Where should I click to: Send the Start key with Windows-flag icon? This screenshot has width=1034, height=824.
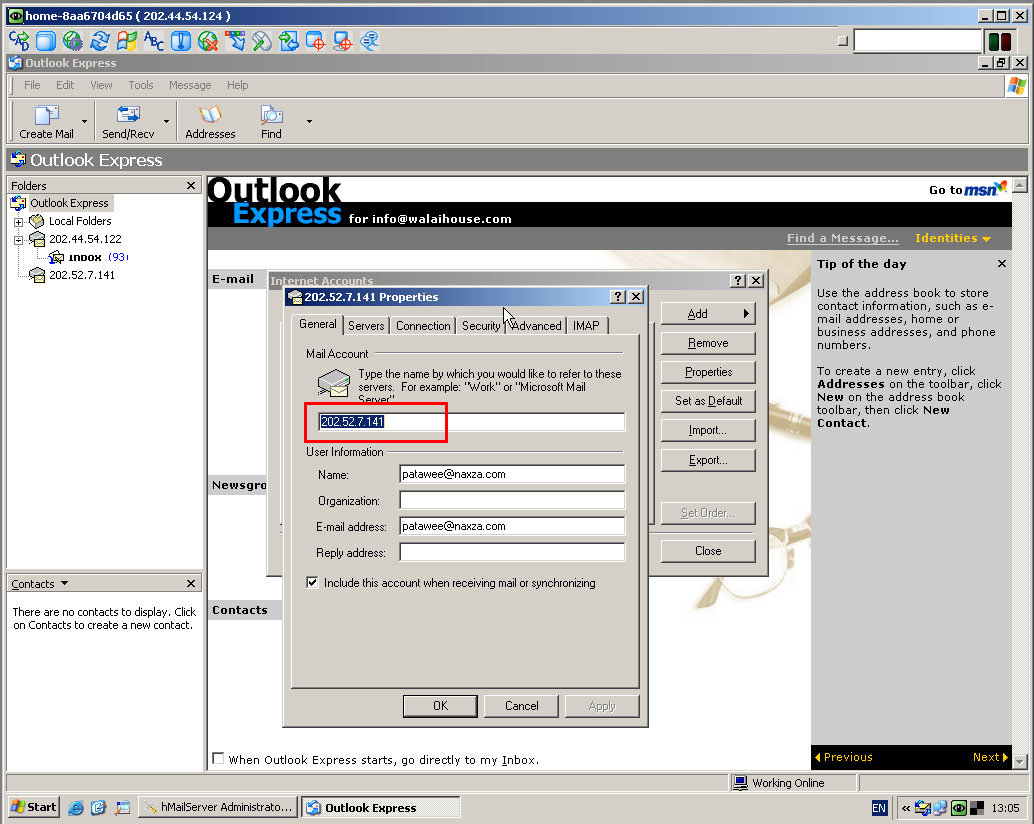(x=127, y=41)
